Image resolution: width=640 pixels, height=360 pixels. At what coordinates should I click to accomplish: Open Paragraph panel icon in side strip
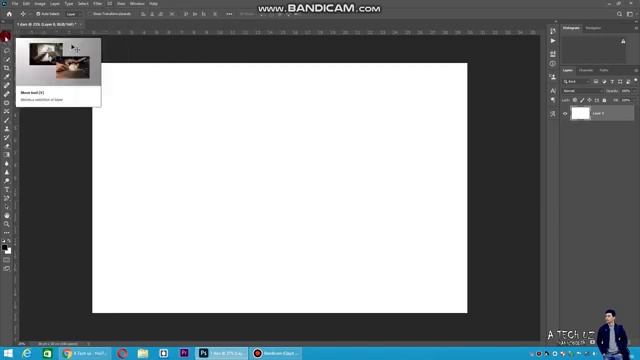pos(553,100)
